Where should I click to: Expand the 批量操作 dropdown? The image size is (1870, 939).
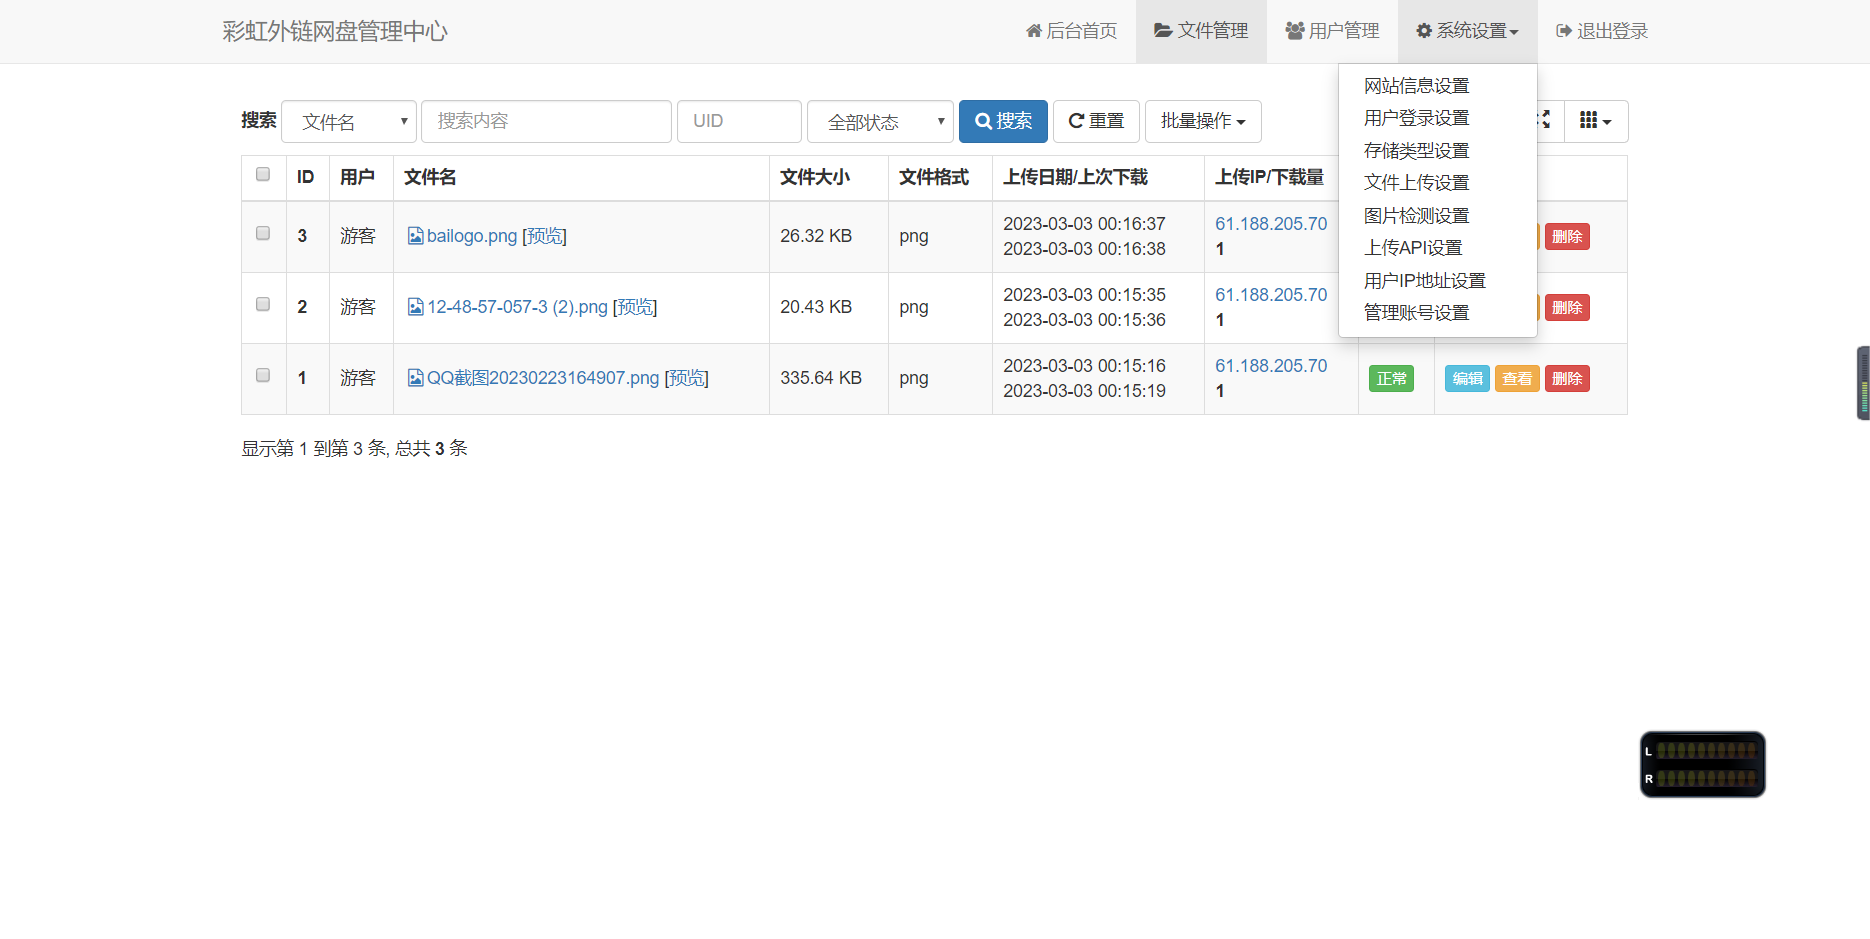pos(1203,121)
